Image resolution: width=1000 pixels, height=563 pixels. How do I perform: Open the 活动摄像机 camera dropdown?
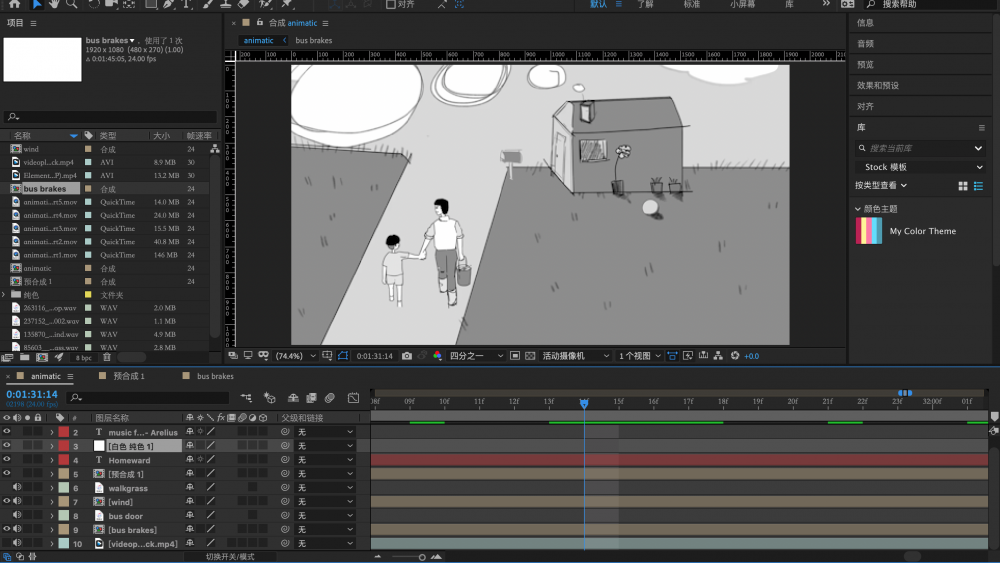576,356
